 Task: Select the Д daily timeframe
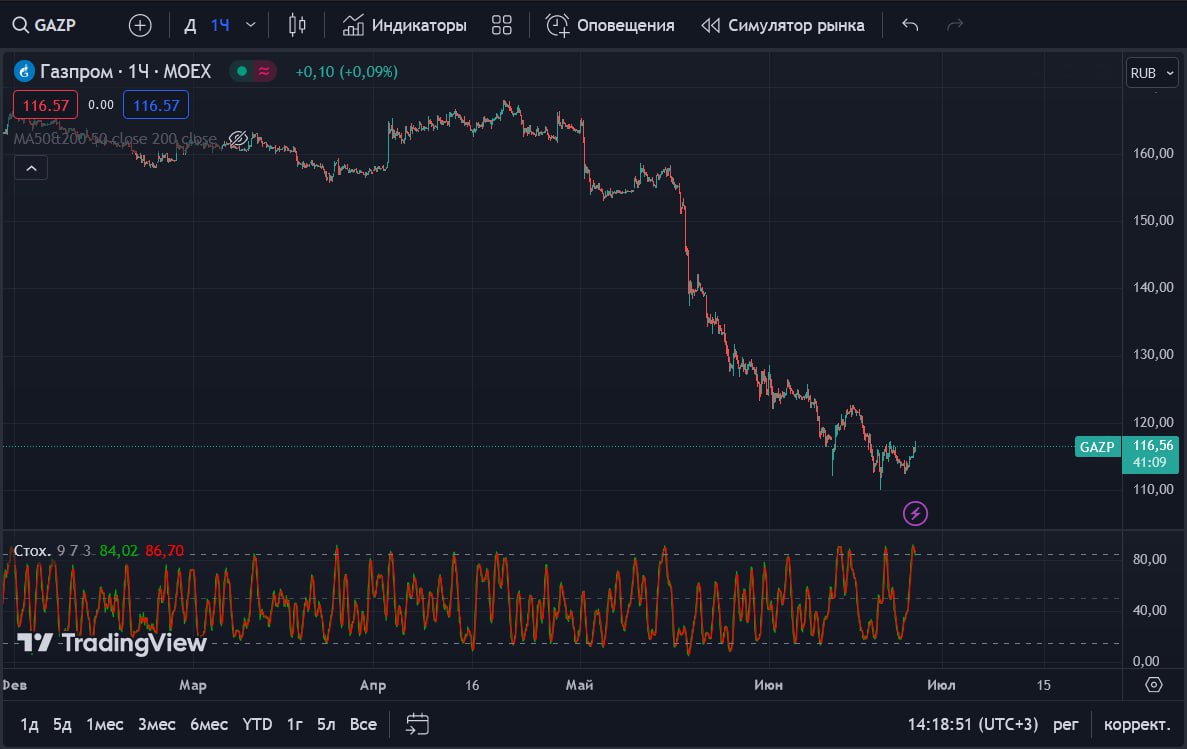click(x=190, y=26)
